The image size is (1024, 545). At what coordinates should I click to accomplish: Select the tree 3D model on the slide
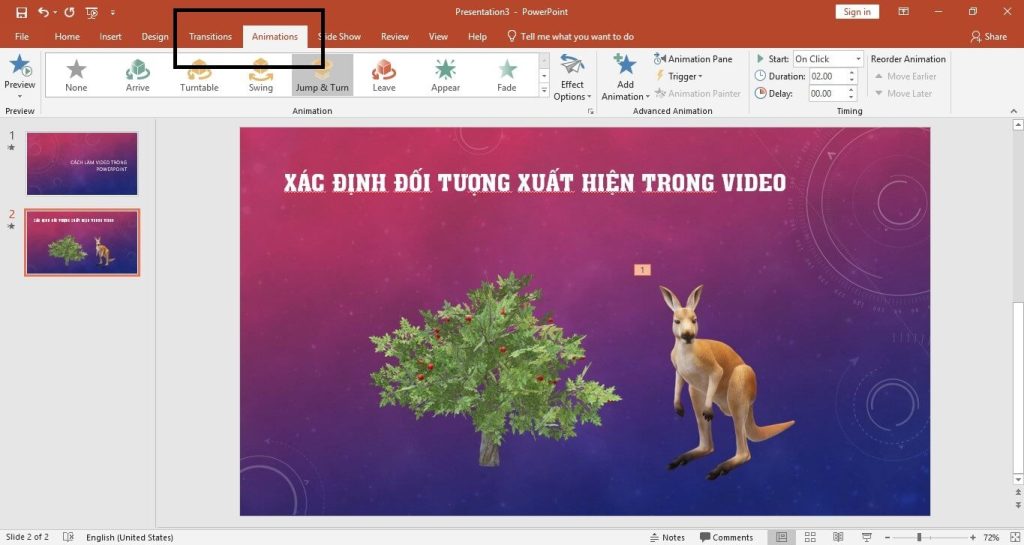495,369
